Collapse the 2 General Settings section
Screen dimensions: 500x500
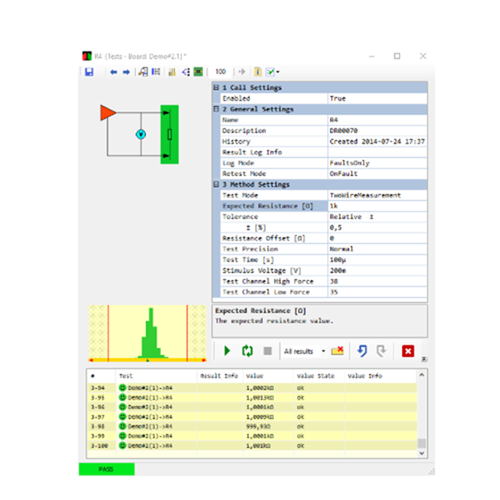pyautogui.click(x=216, y=109)
